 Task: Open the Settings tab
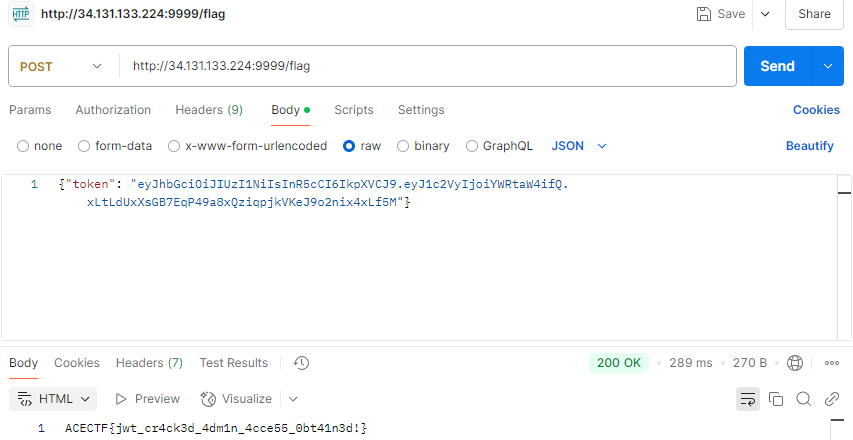coord(421,110)
